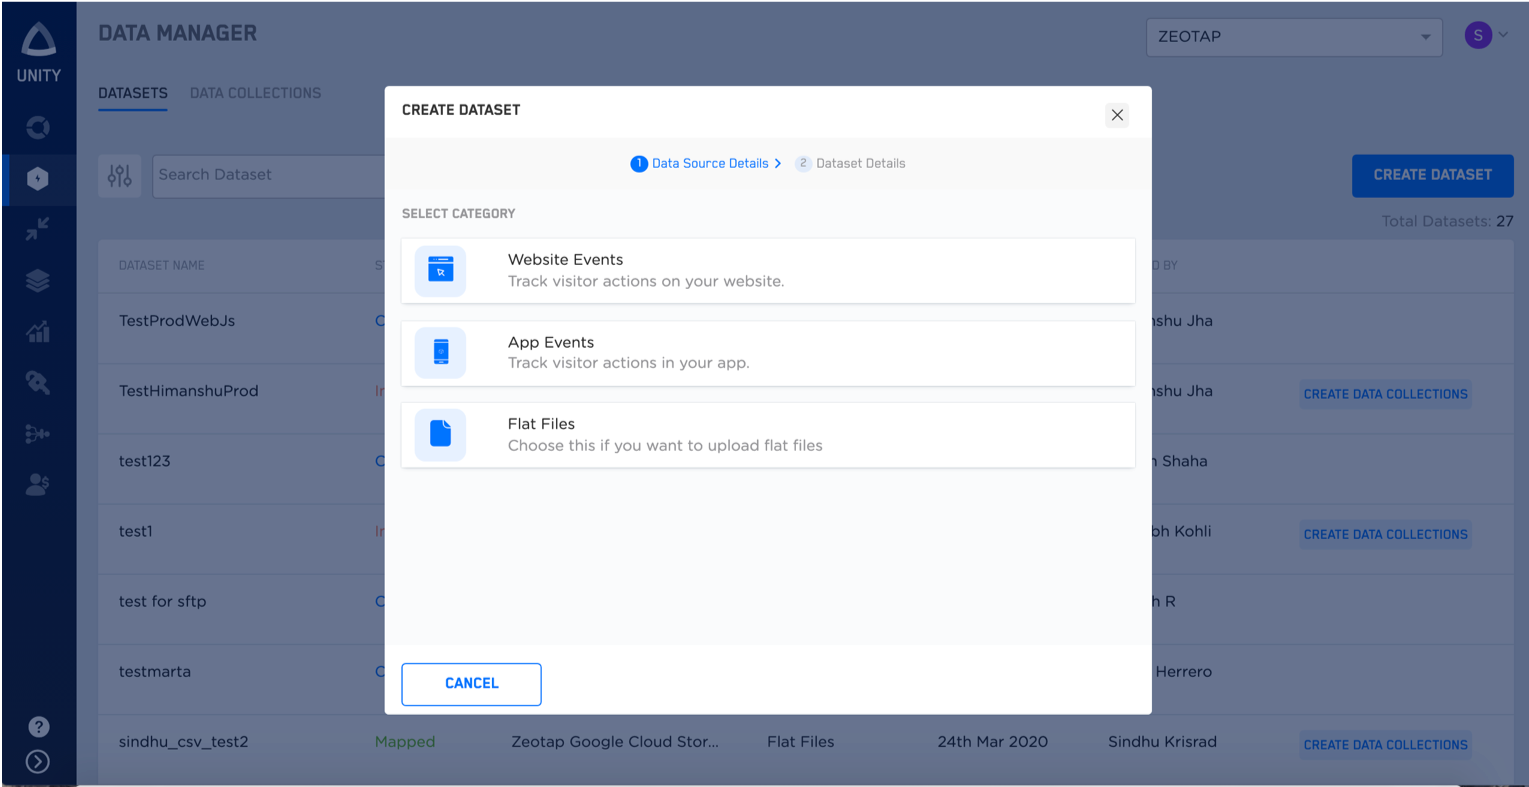Click the TestHimanshuProd dataset name
Screen dimensions: 1529x787
(189, 391)
